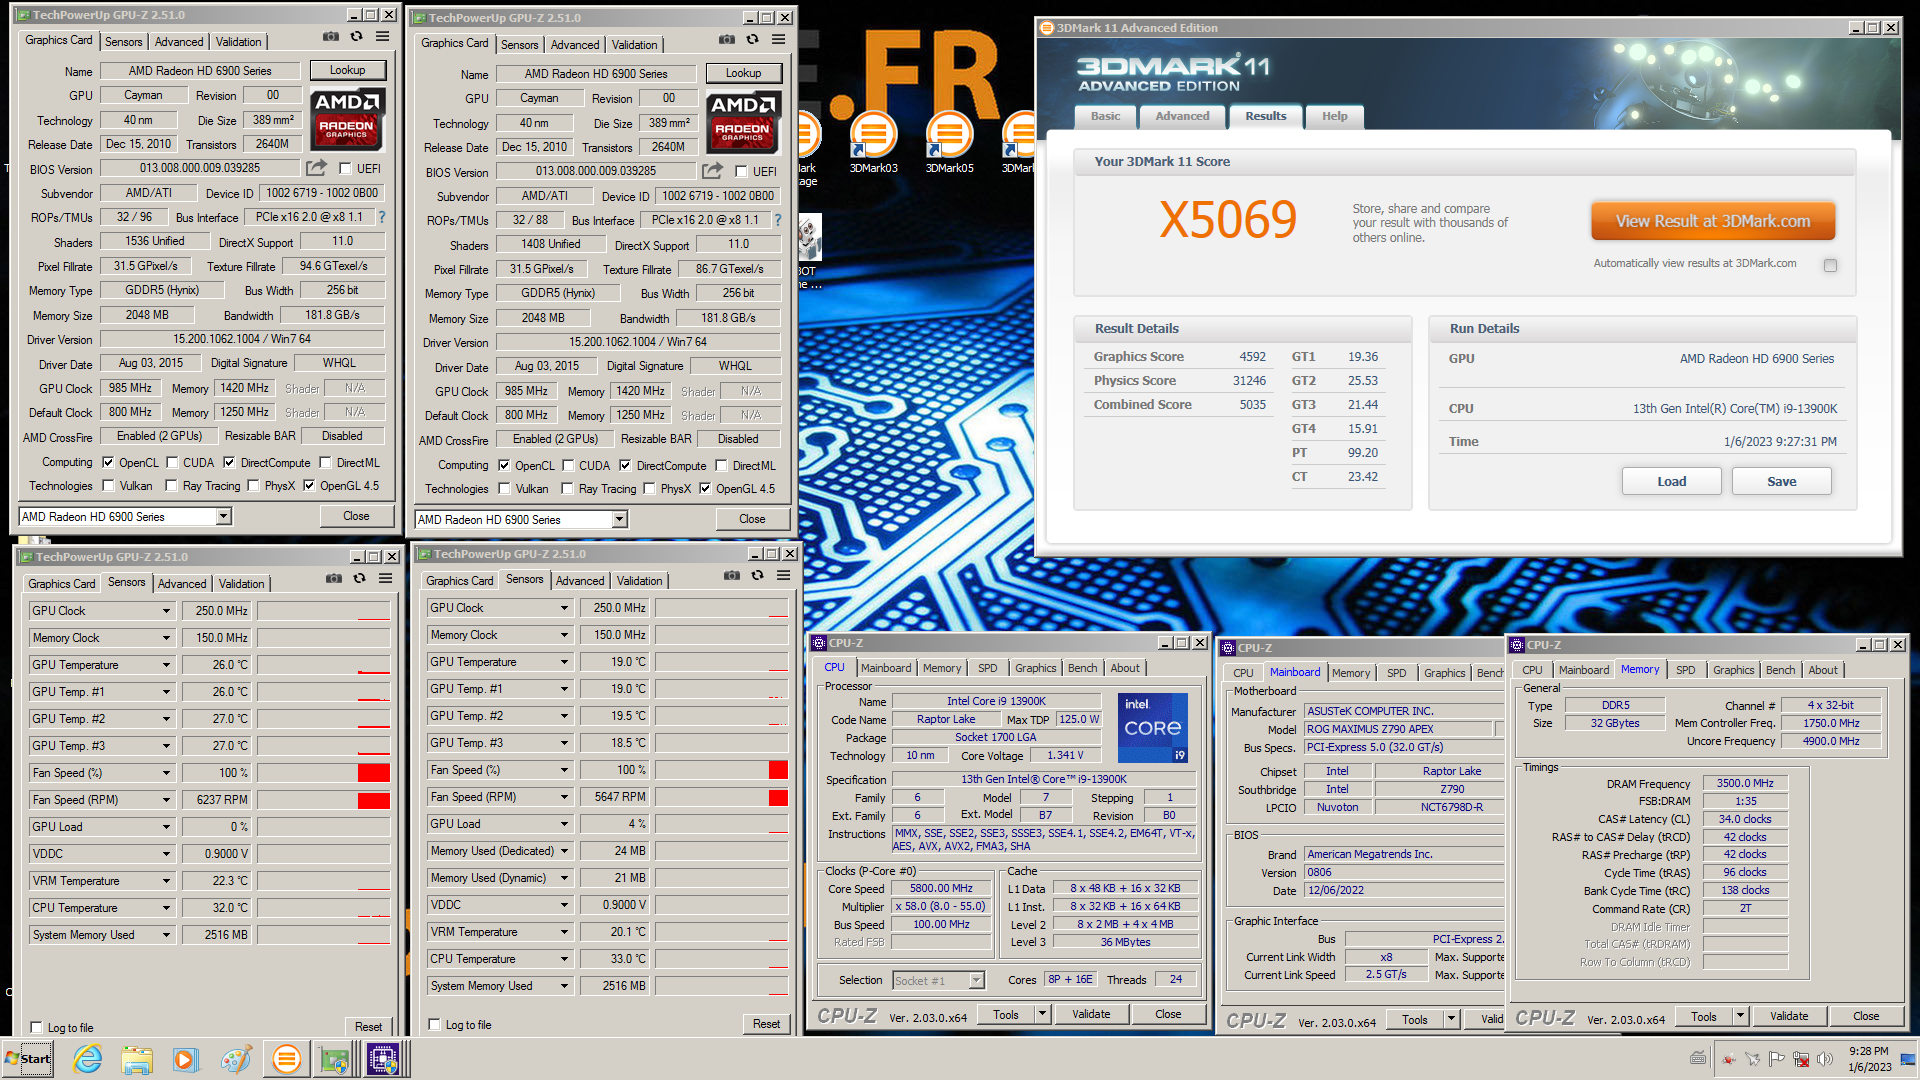Open the Advanced tab in the second GPU-Z Graphics Card window
This screenshot has height=1080, width=1920.
[x=575, y=45]
